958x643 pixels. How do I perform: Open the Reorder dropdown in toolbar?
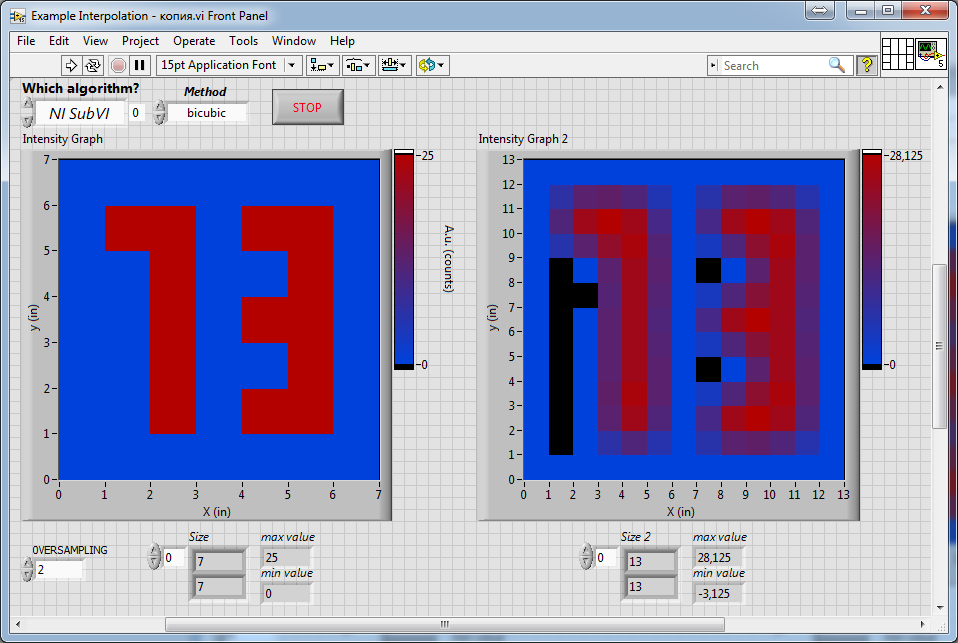tap(432, 65)
